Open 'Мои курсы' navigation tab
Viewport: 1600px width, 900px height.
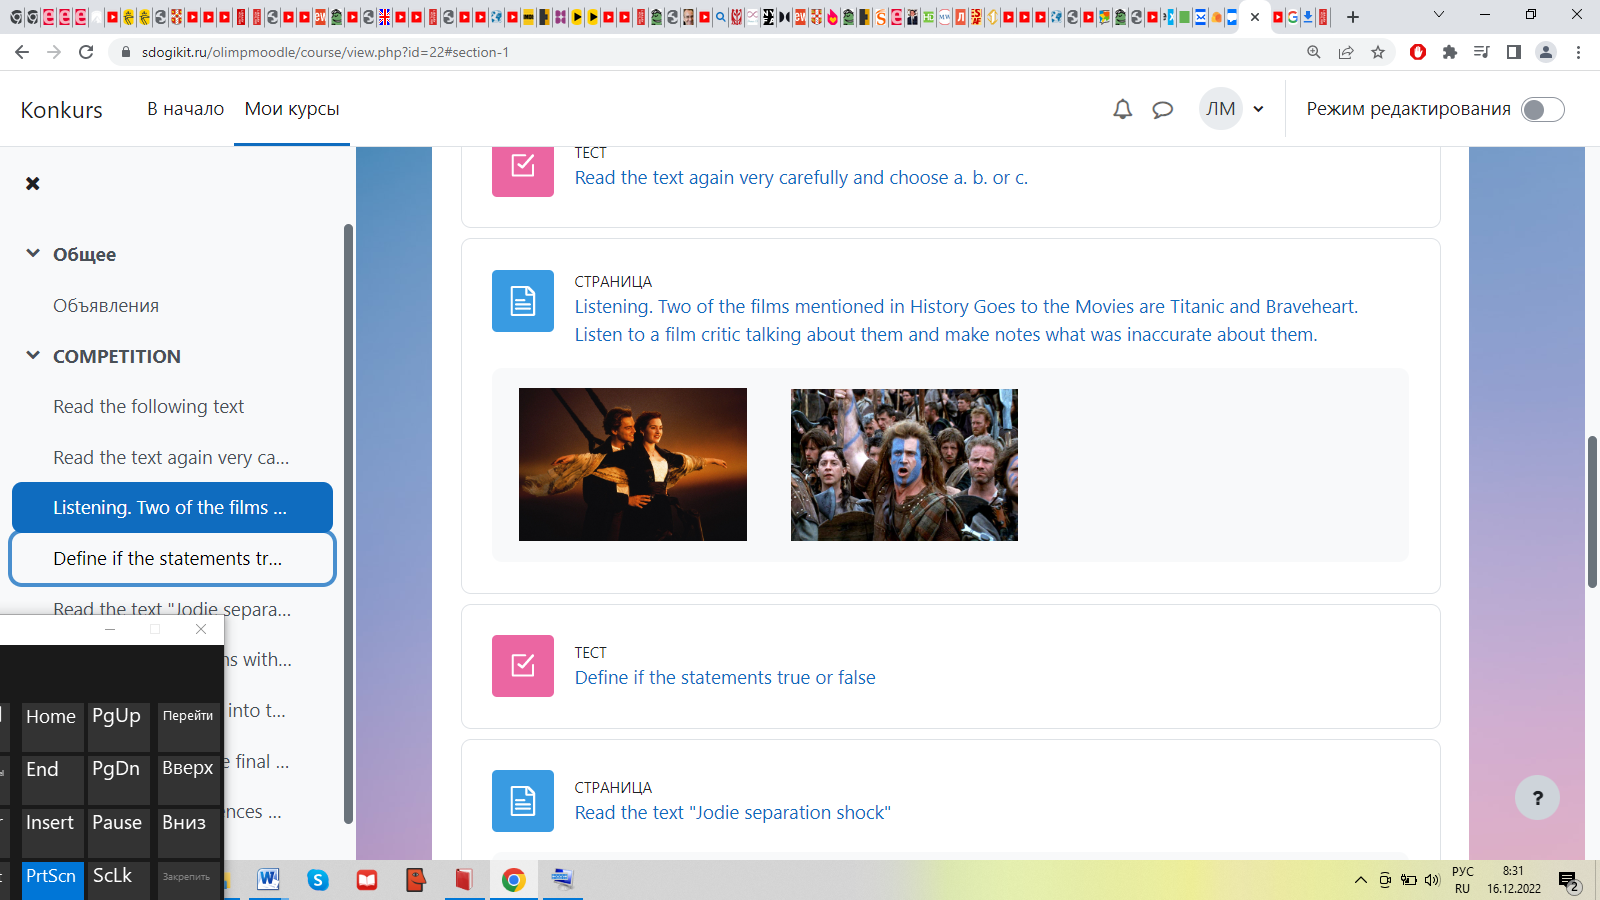[x=292, y=109]
